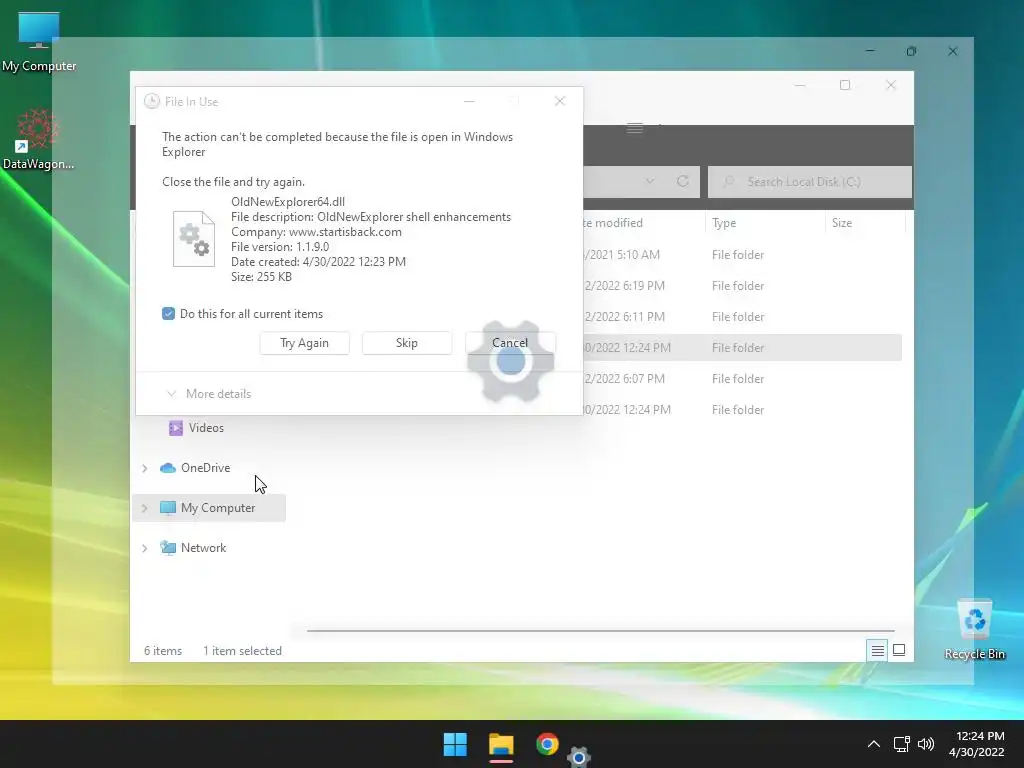Switch to large icons view layout
Viewport: 1024px width, 768px height.
[x=899, y=650]
